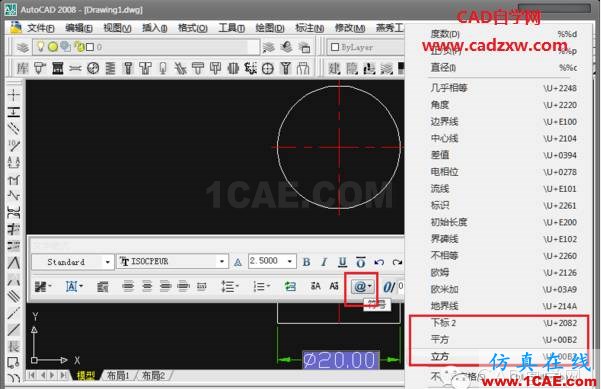Choose 中心线 symbol entry

coord(503,138)
